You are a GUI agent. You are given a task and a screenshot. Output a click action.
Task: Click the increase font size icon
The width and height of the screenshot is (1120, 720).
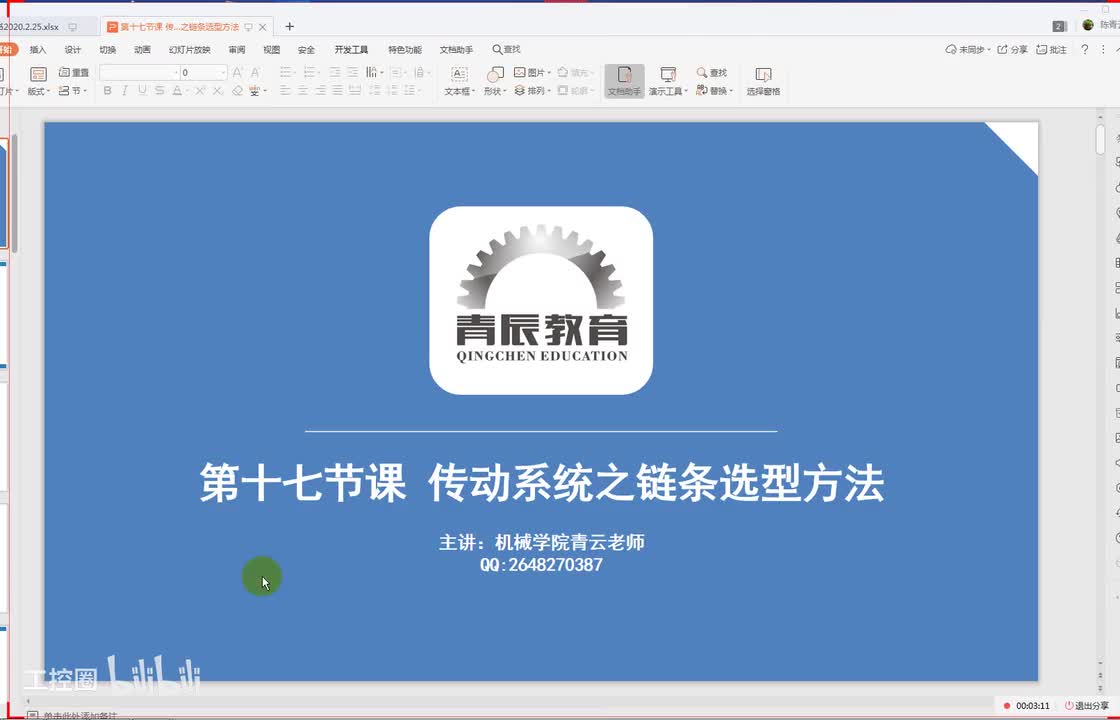coord(238,72)
